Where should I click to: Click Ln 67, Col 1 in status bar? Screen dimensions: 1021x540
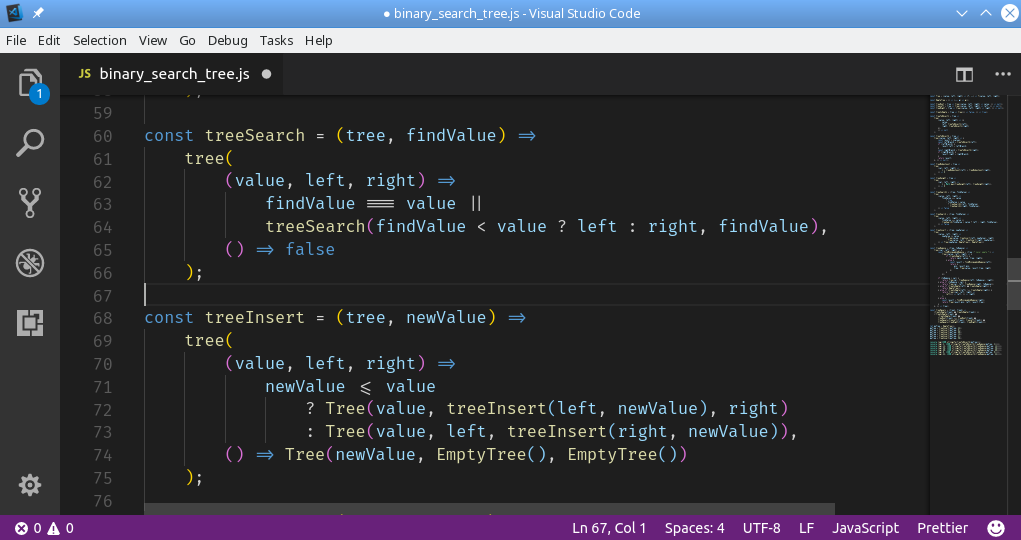point(609,528)
